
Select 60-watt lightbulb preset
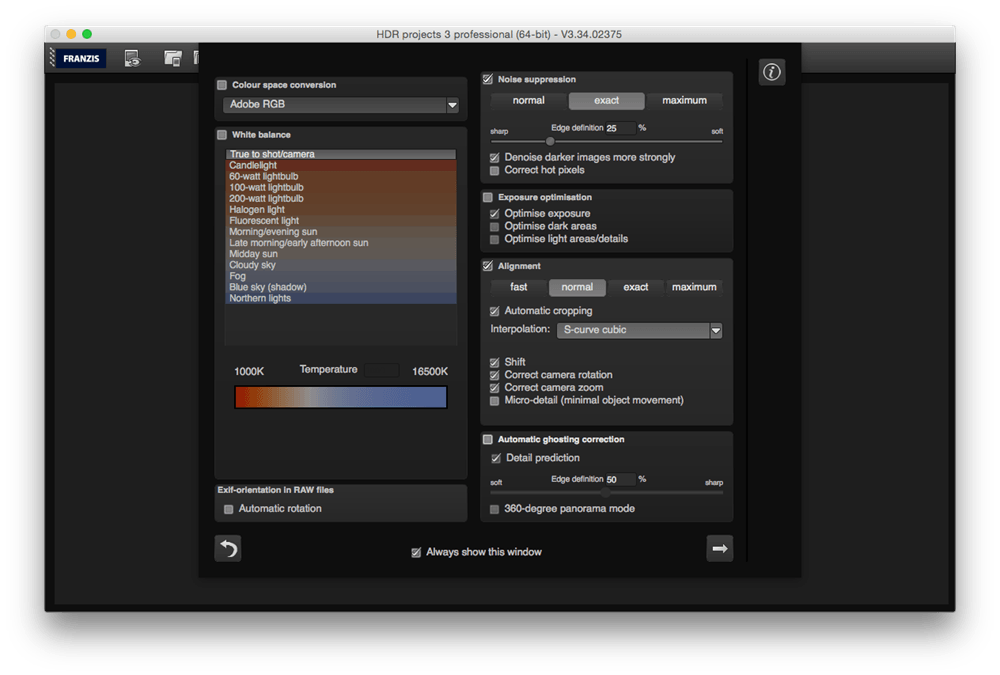pos(341,176)
